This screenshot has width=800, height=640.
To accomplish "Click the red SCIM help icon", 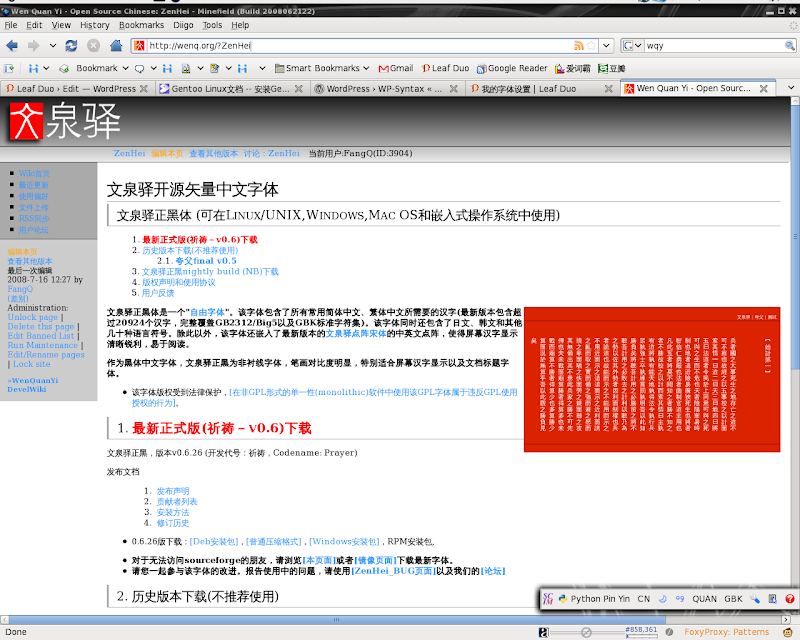I will (790, 599).
